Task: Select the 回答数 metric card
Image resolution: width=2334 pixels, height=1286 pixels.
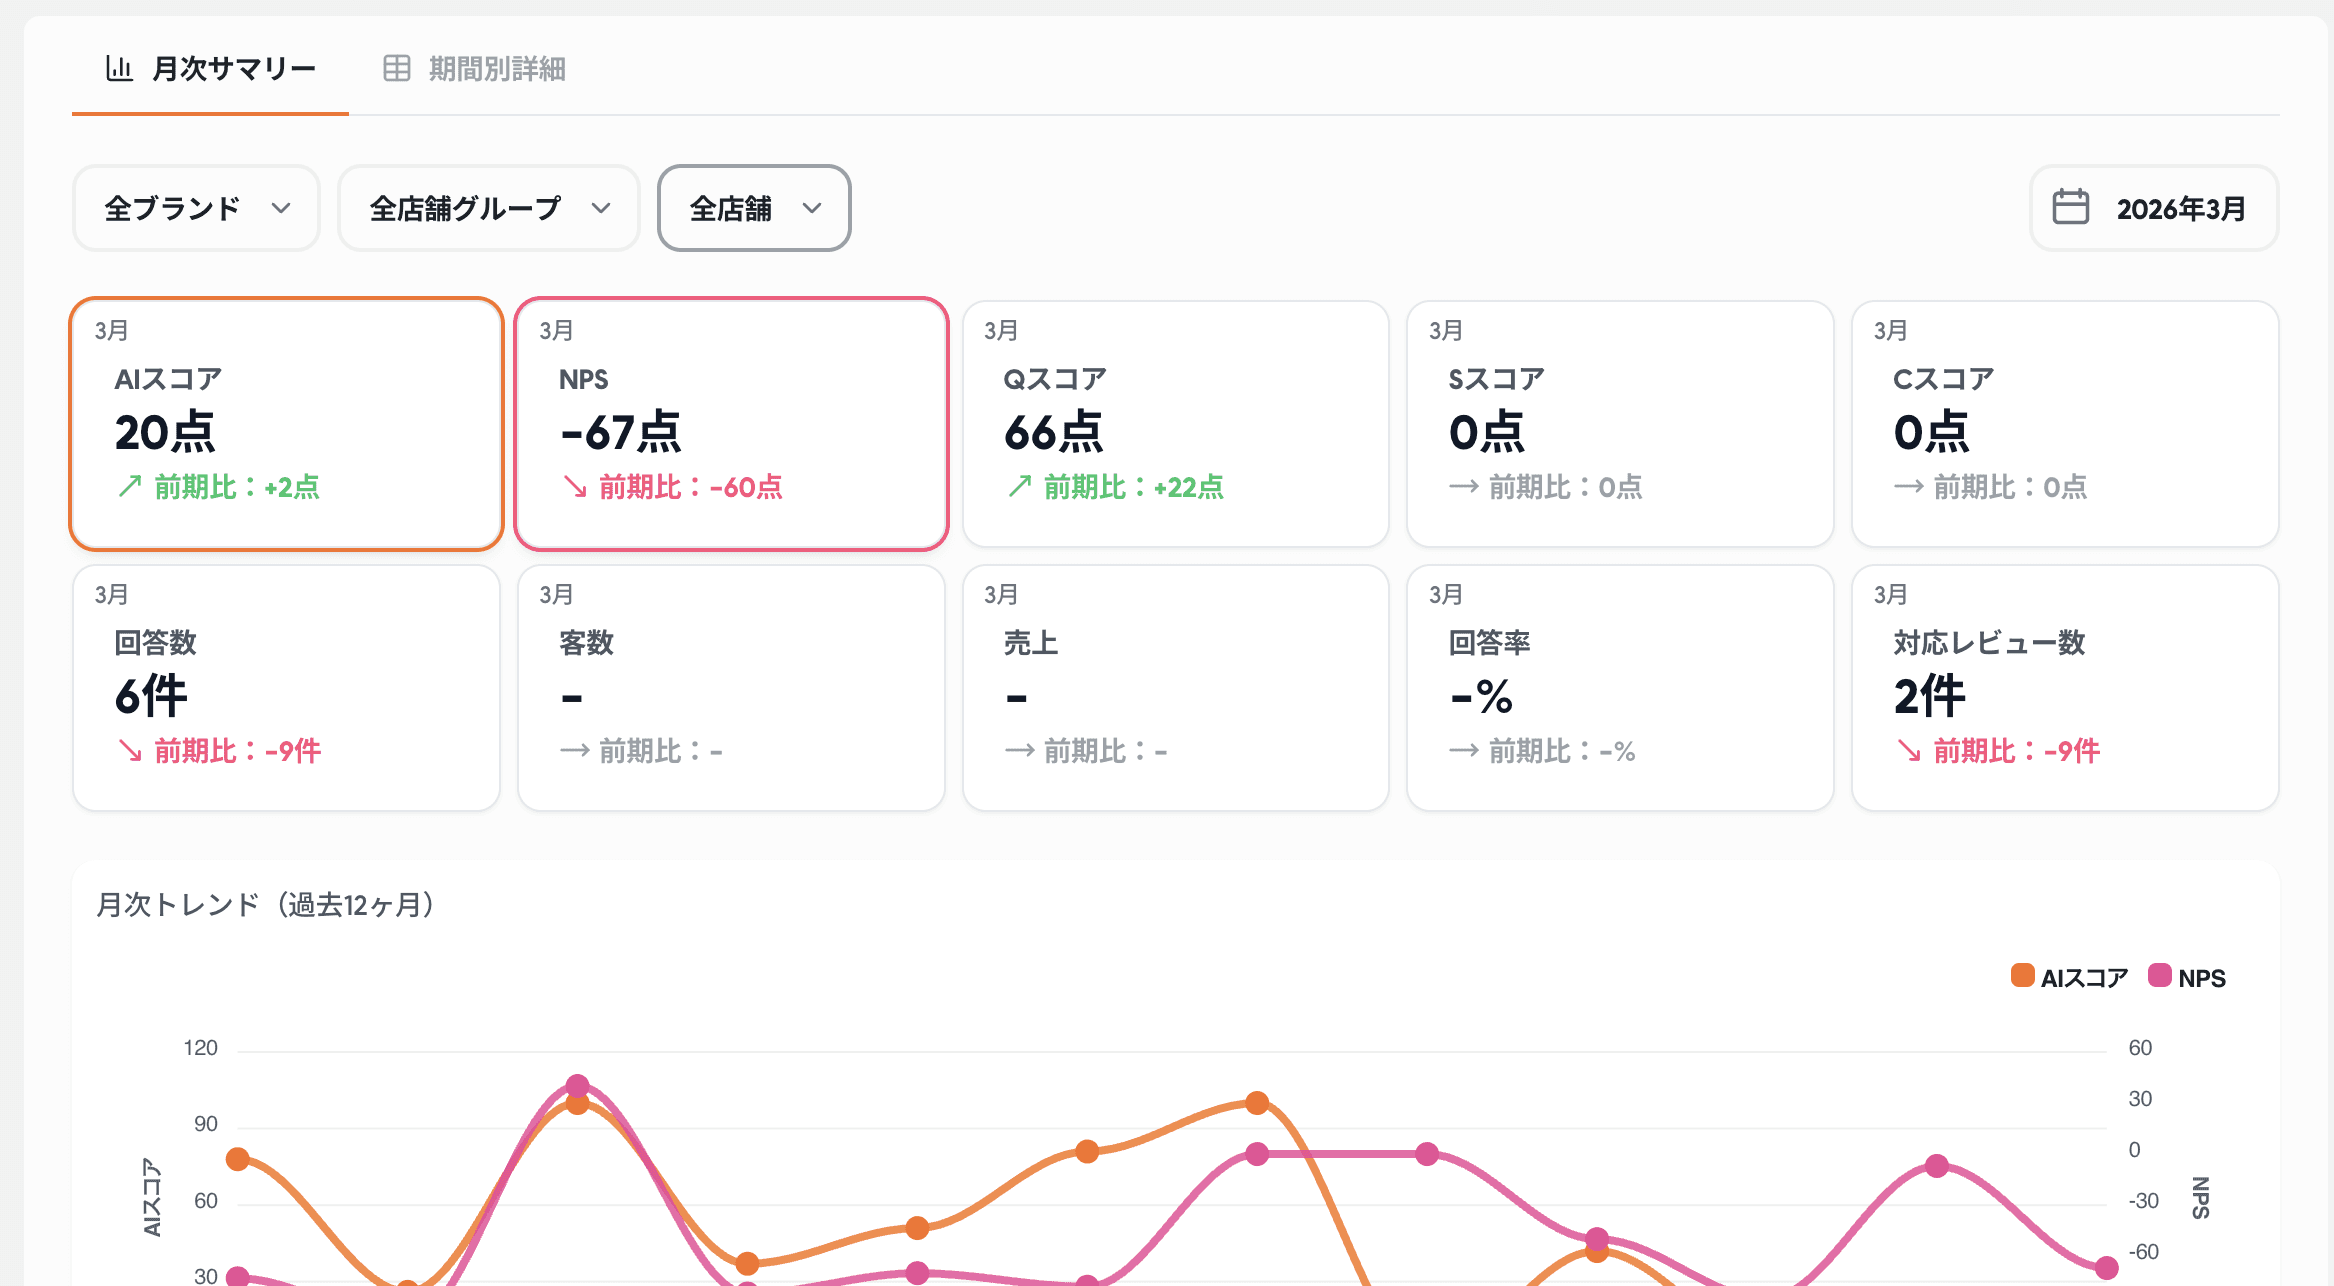Action: tap(286, 687)
